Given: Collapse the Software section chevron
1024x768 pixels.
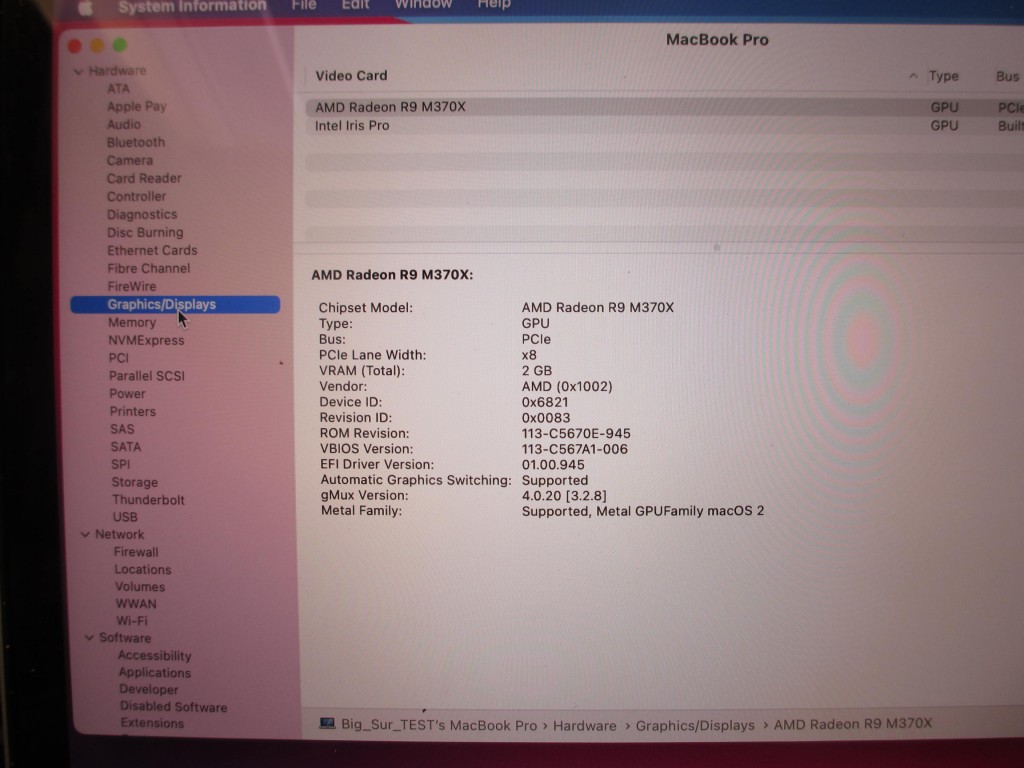Looking at the screenshot, I should click(x=89, y=637).
